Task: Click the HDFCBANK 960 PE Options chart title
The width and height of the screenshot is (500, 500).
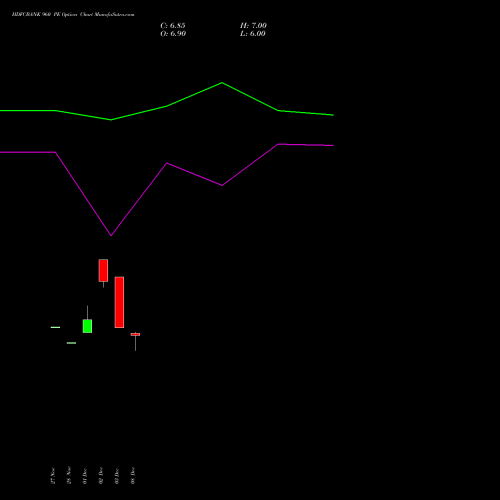Action: pos(73,15)
